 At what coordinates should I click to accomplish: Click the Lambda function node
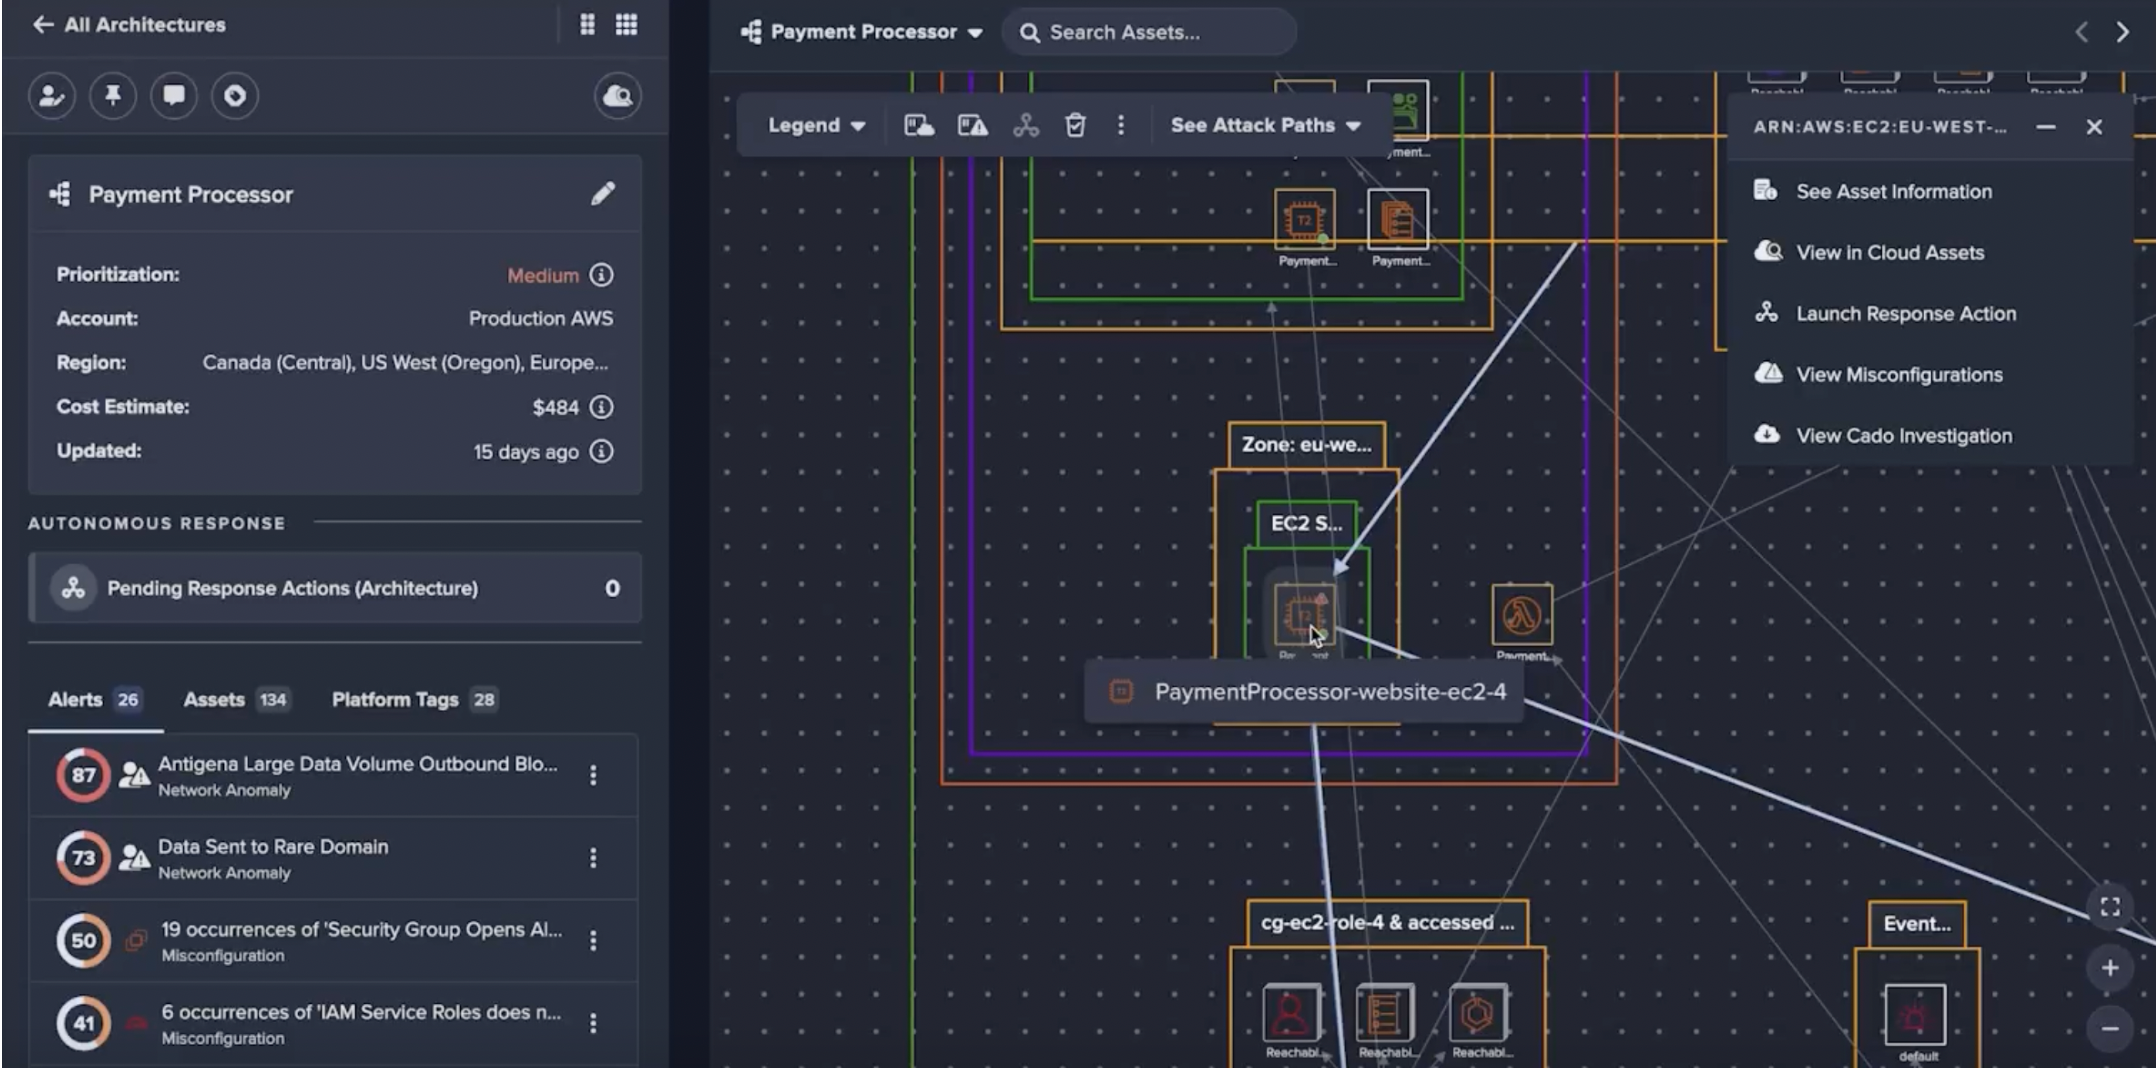click(1521, 614)
